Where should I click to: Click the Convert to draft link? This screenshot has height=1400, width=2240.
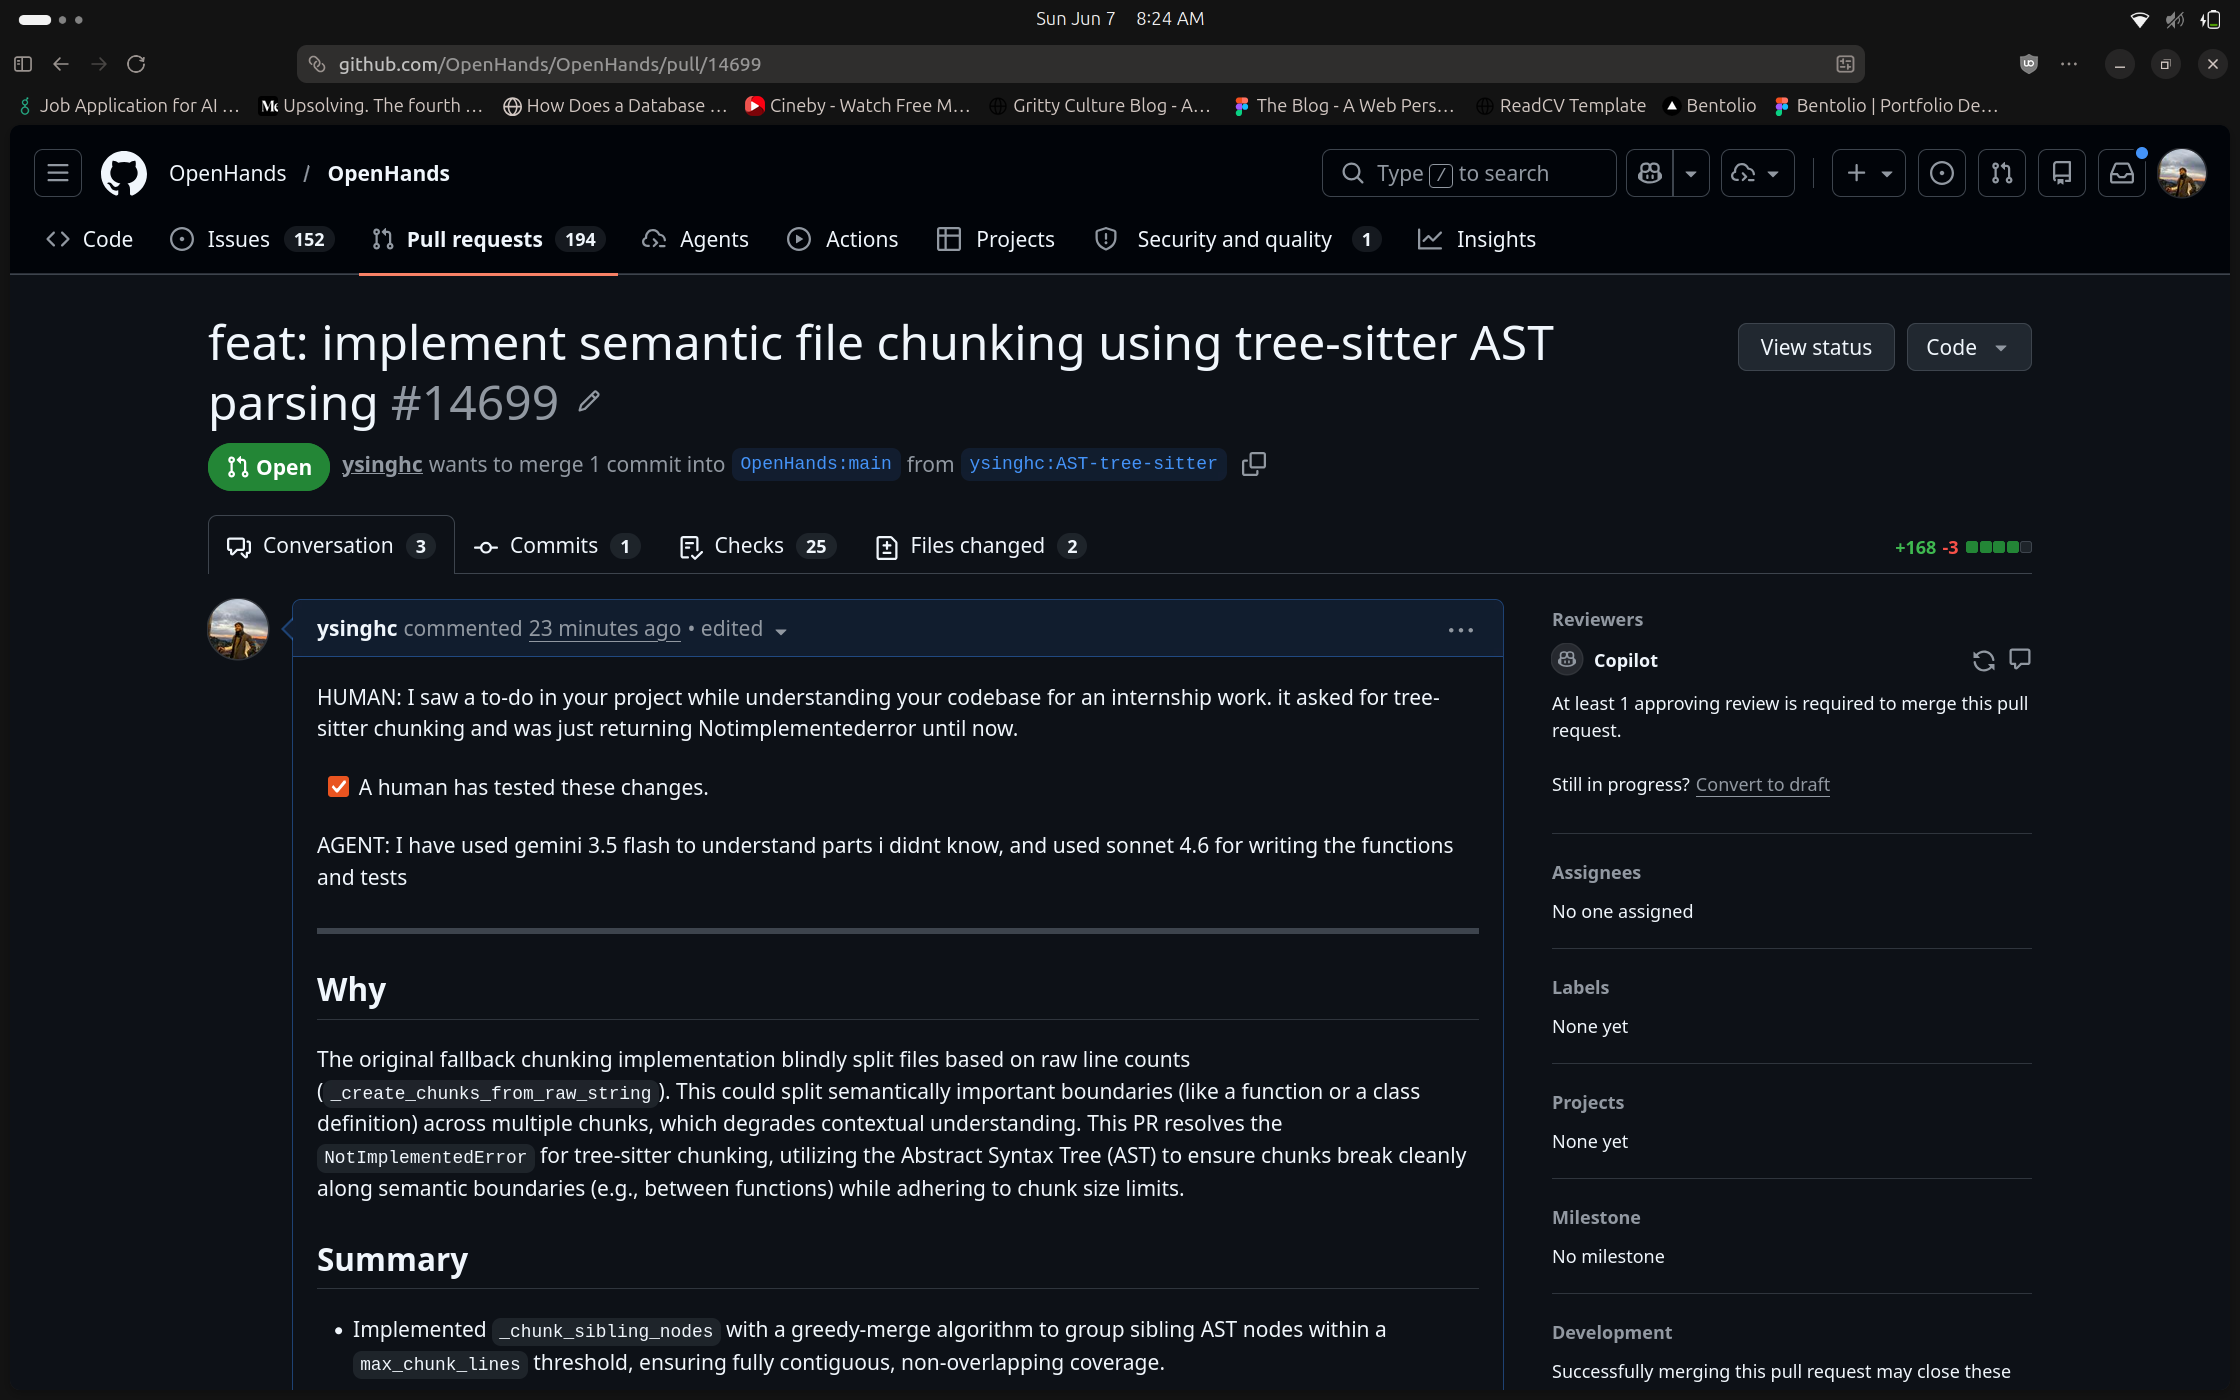[1762, 785]
